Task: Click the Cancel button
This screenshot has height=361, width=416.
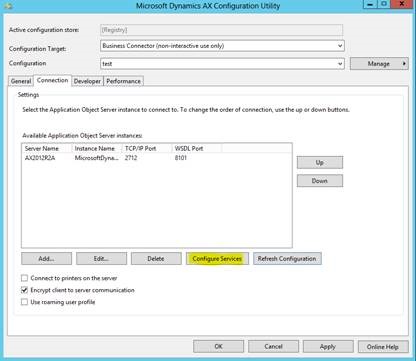Action: click(x=273, y=347)
